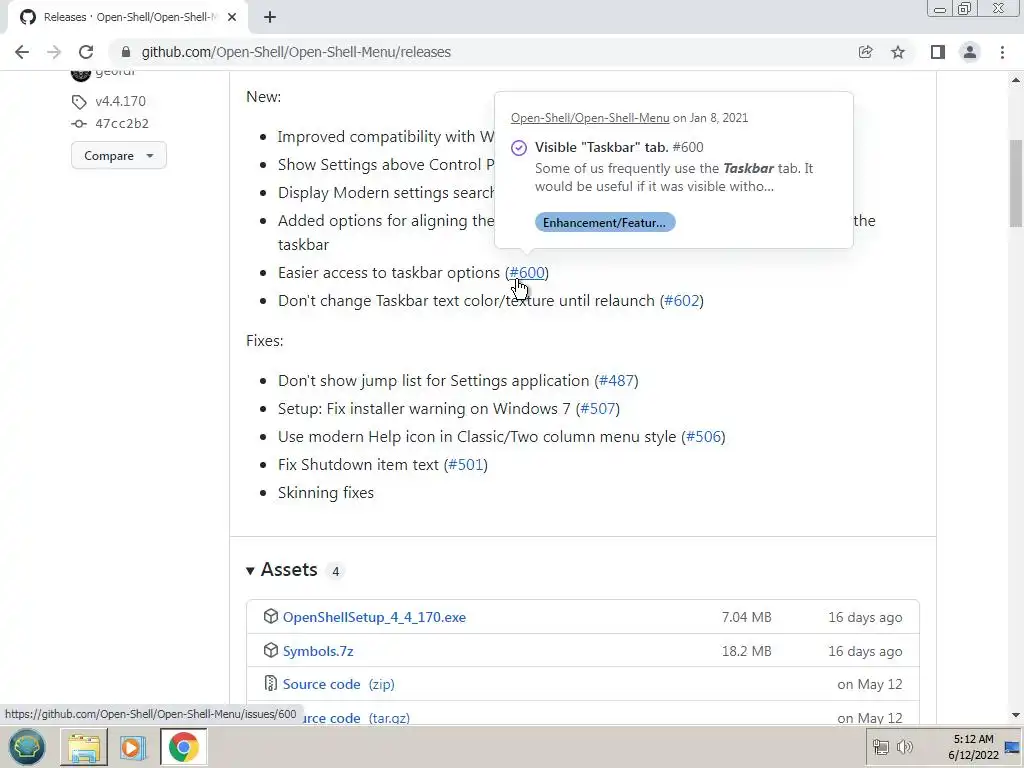The image size is (1024, 768).
Task: Click the network tray icon
Action: point(881,747)
